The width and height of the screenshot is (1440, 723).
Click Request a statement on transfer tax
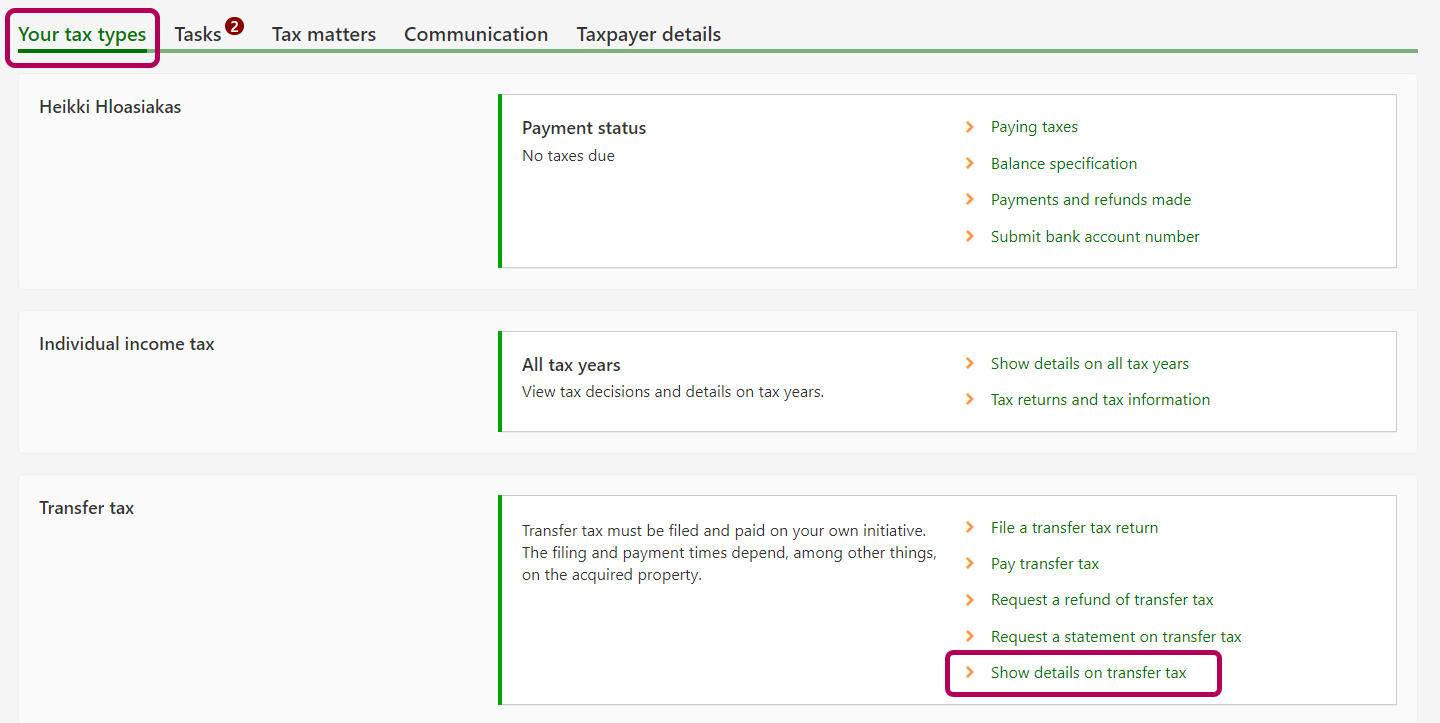pyautogui.click(x=1115, y=637)
